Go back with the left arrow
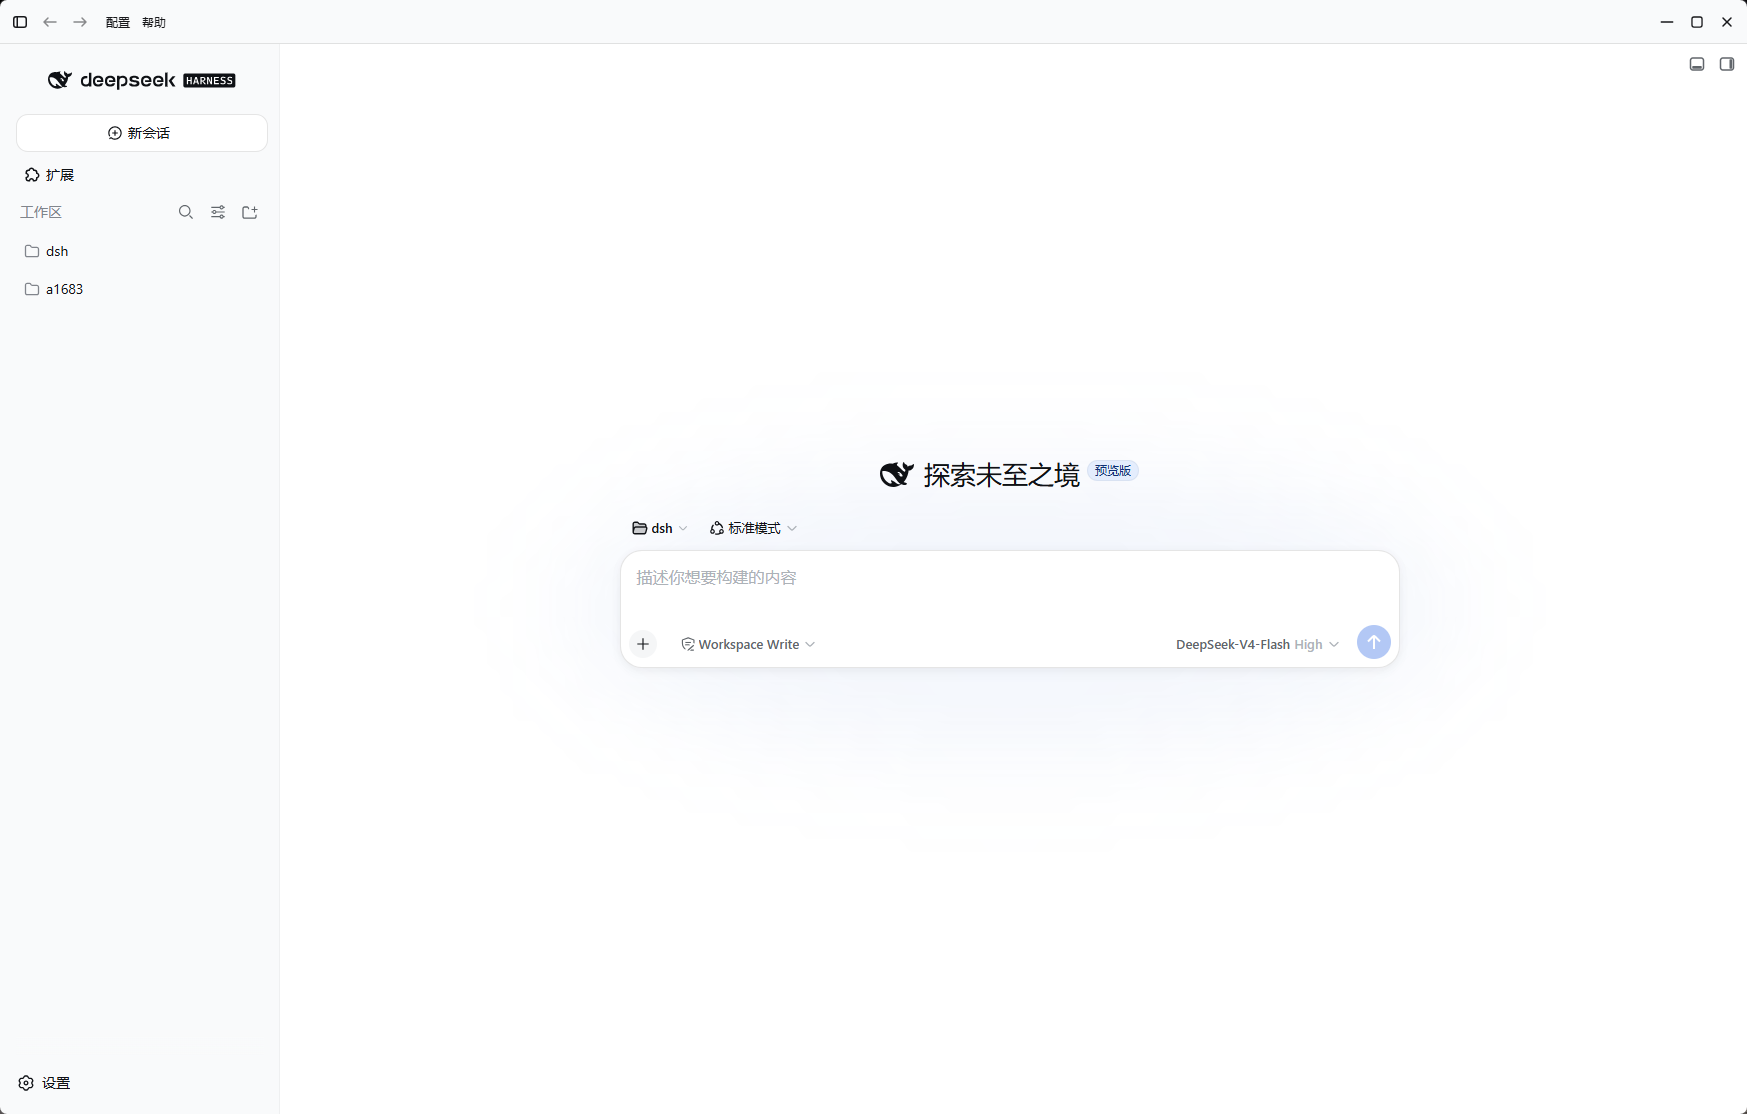 click(x=50, y=22)
